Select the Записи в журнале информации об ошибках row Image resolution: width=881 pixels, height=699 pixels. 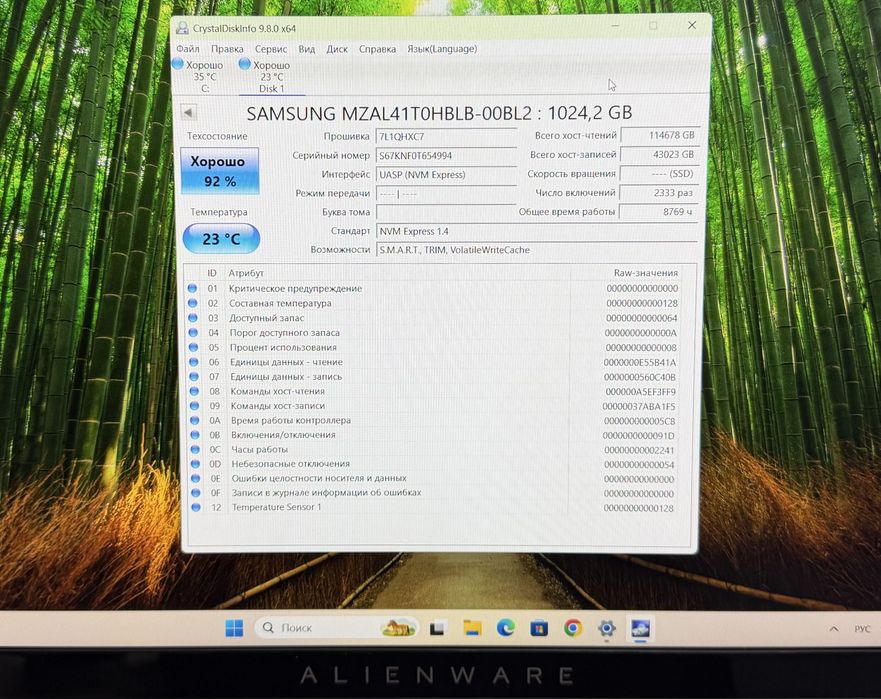click(x=434, y=493)
